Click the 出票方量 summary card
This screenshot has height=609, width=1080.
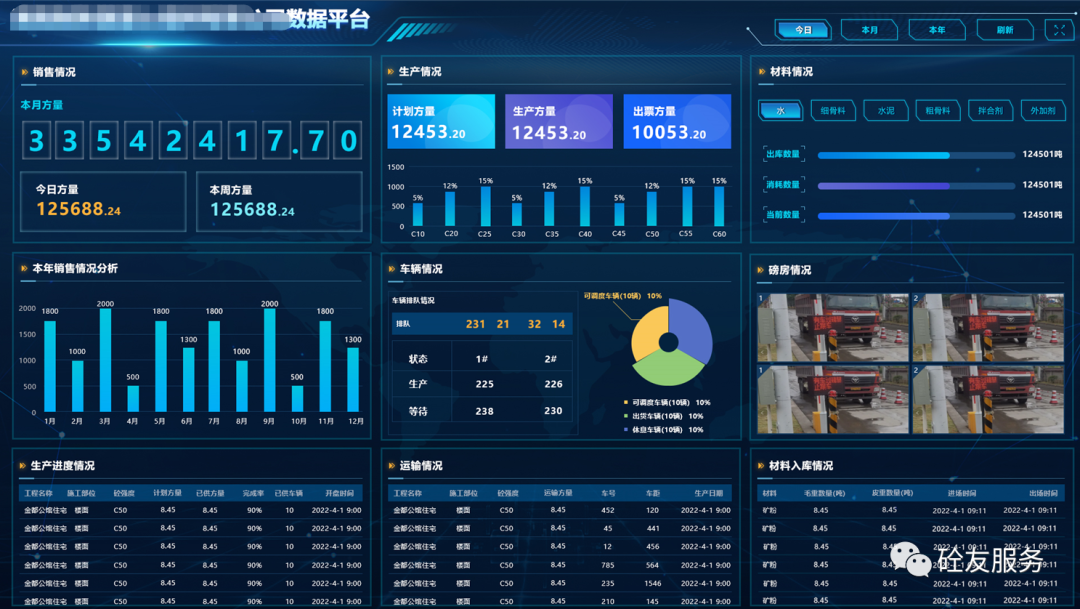[x=677, y=122]
